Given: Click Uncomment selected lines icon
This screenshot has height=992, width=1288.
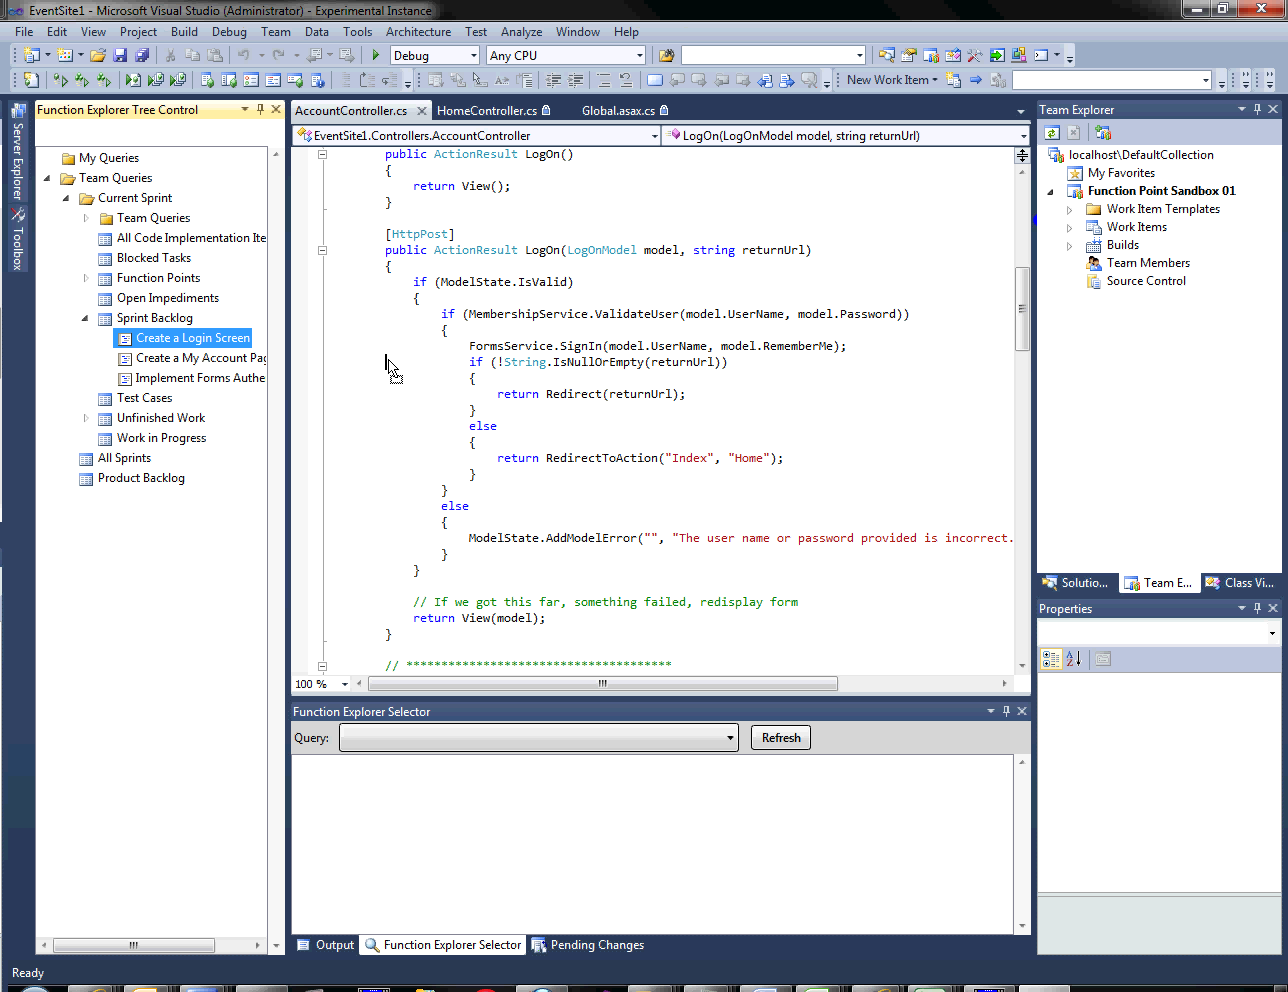Looking at the screenshot, I should [626, 80].
